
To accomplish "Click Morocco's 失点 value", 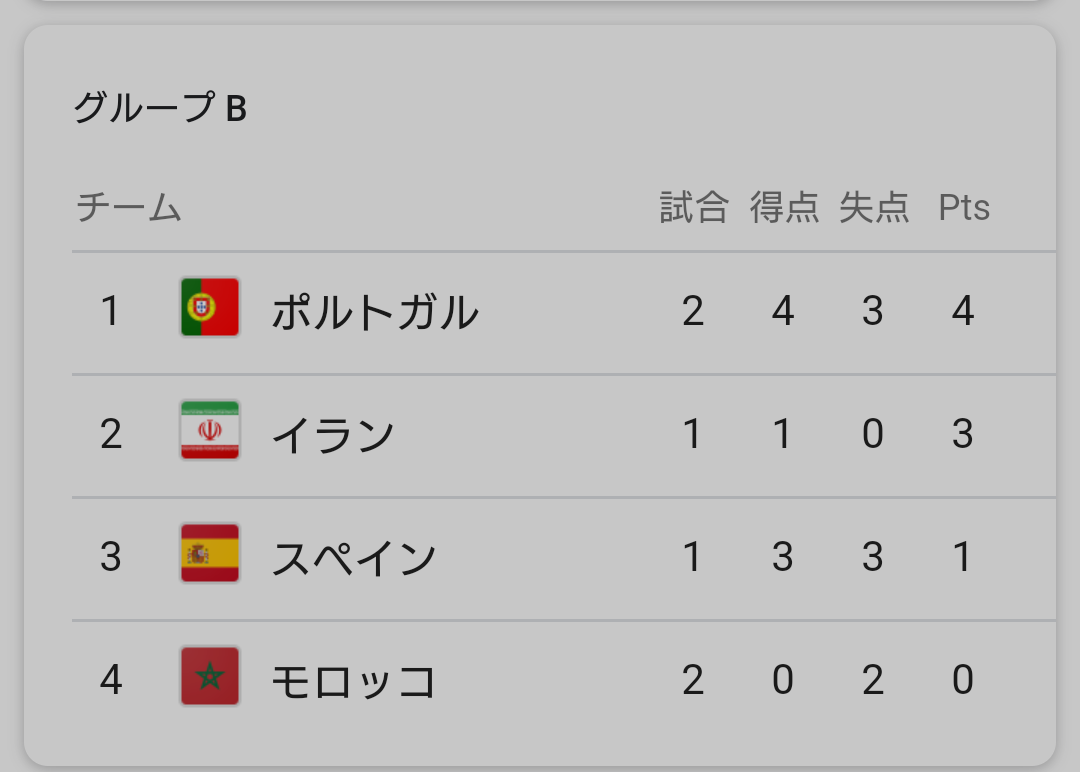I will [x=873, y=680].
